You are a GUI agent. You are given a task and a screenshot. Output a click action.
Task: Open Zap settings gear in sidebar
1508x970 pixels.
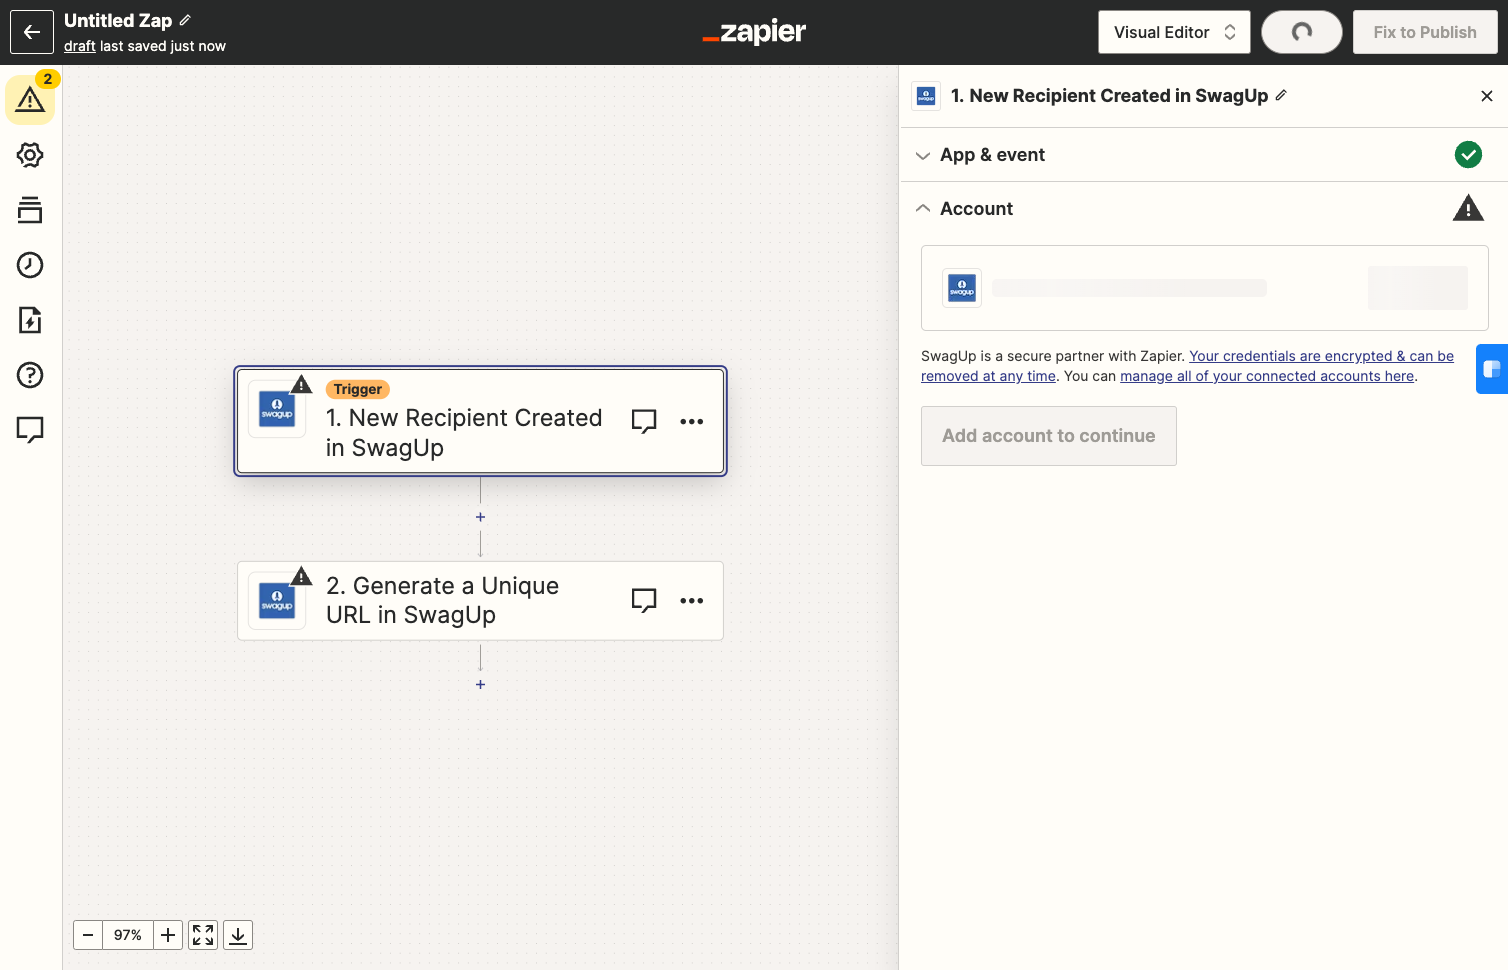tap(30, 155)
